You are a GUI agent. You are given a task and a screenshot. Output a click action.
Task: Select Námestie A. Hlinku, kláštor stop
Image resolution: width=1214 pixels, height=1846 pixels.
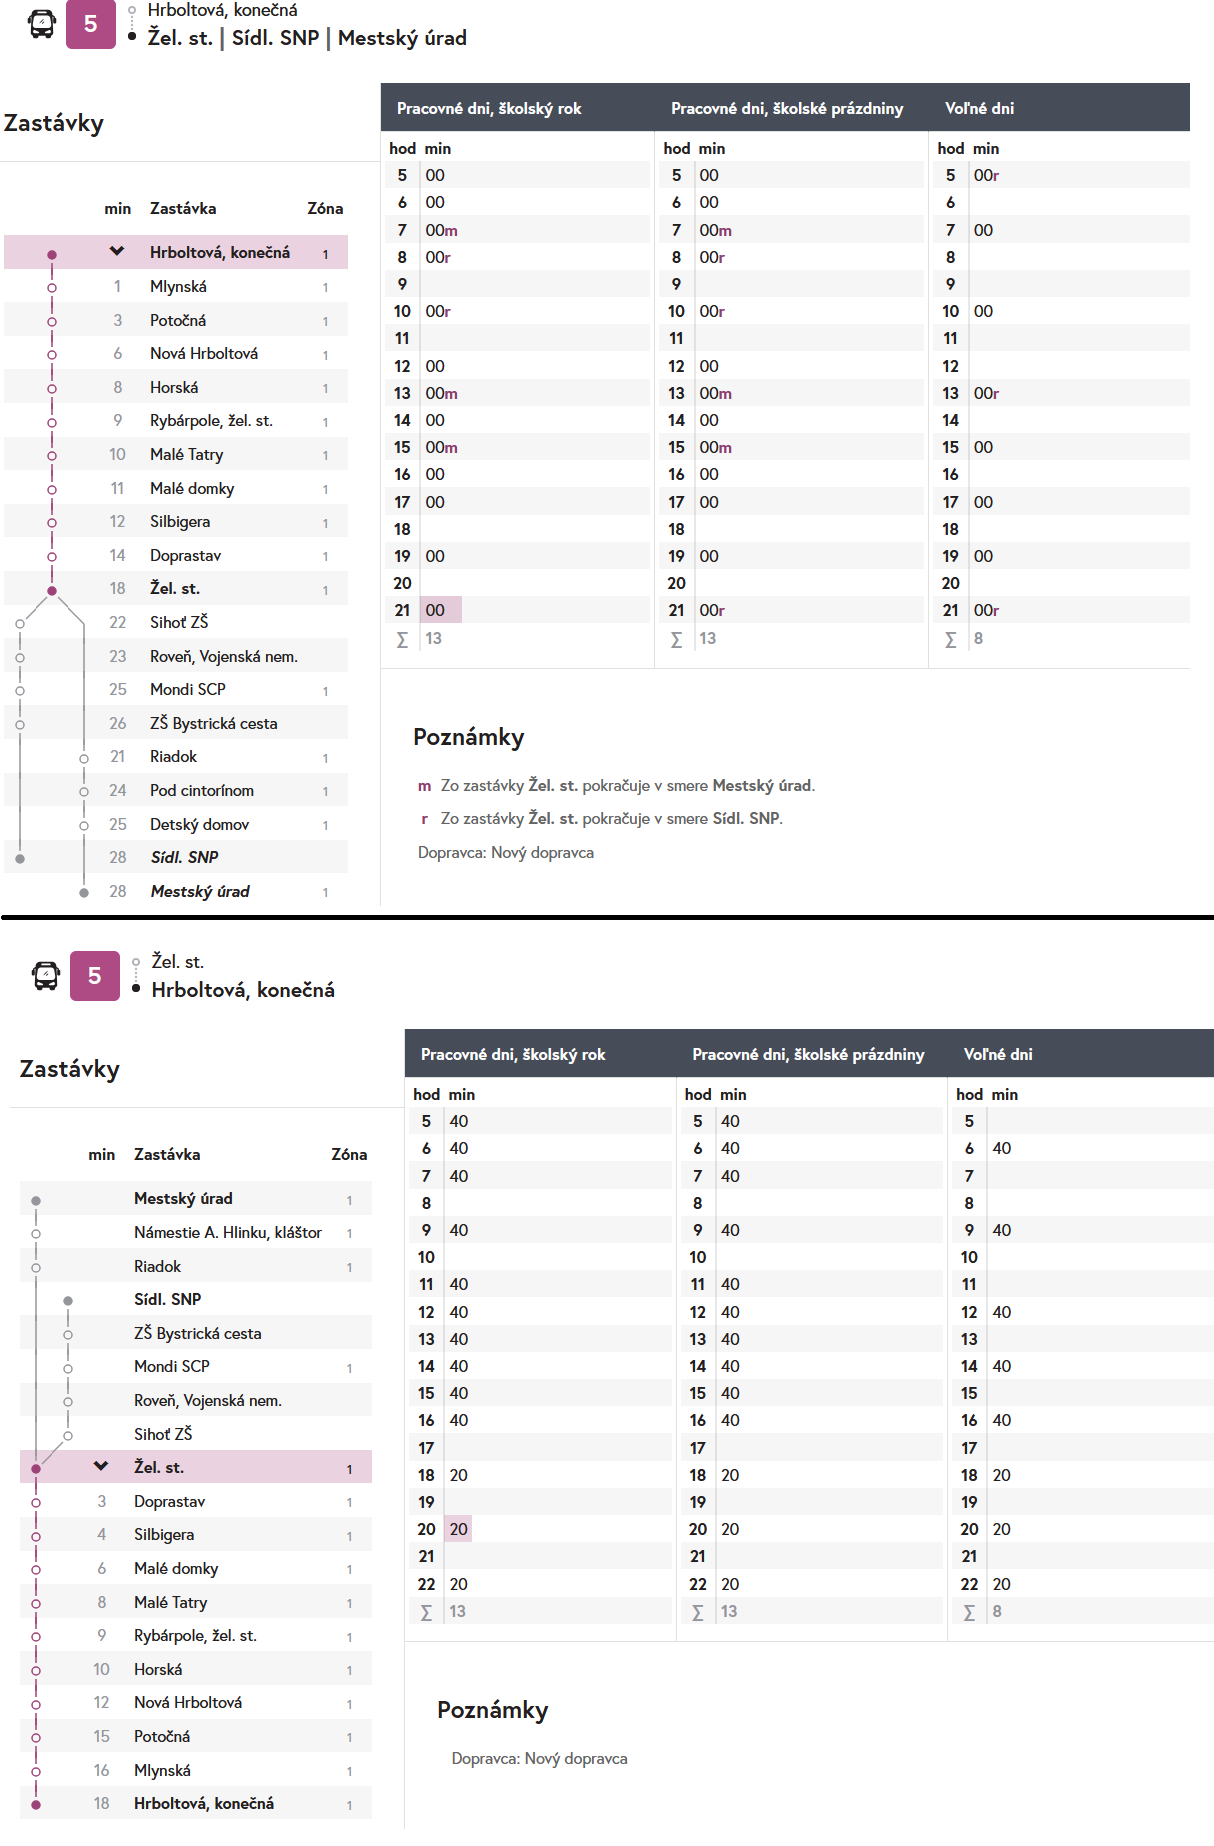(x=228, y=1232)
